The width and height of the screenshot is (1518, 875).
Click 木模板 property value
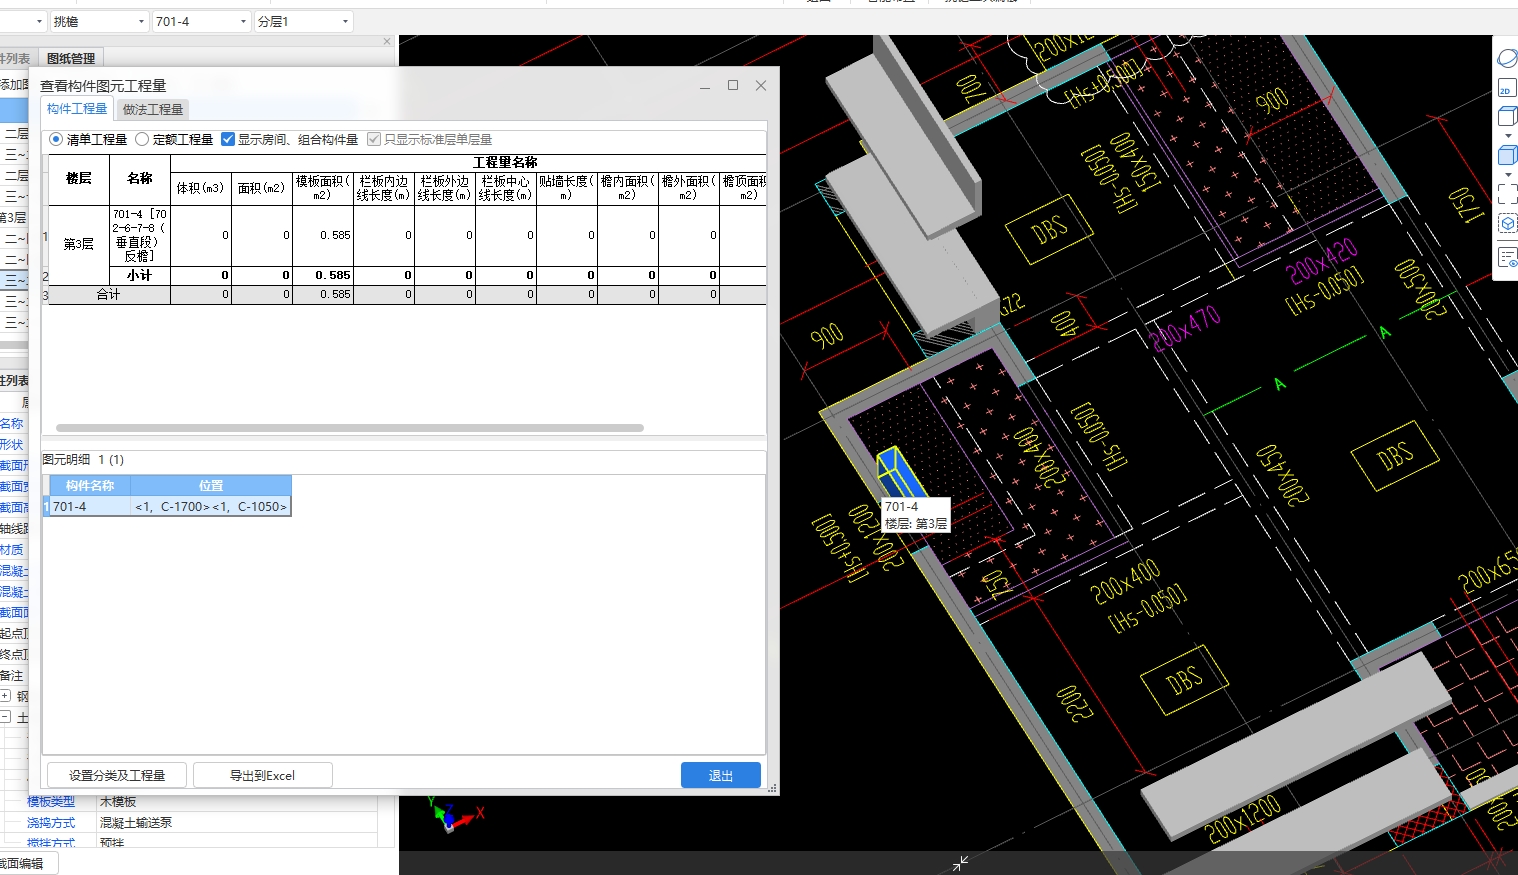coord(118,802)
